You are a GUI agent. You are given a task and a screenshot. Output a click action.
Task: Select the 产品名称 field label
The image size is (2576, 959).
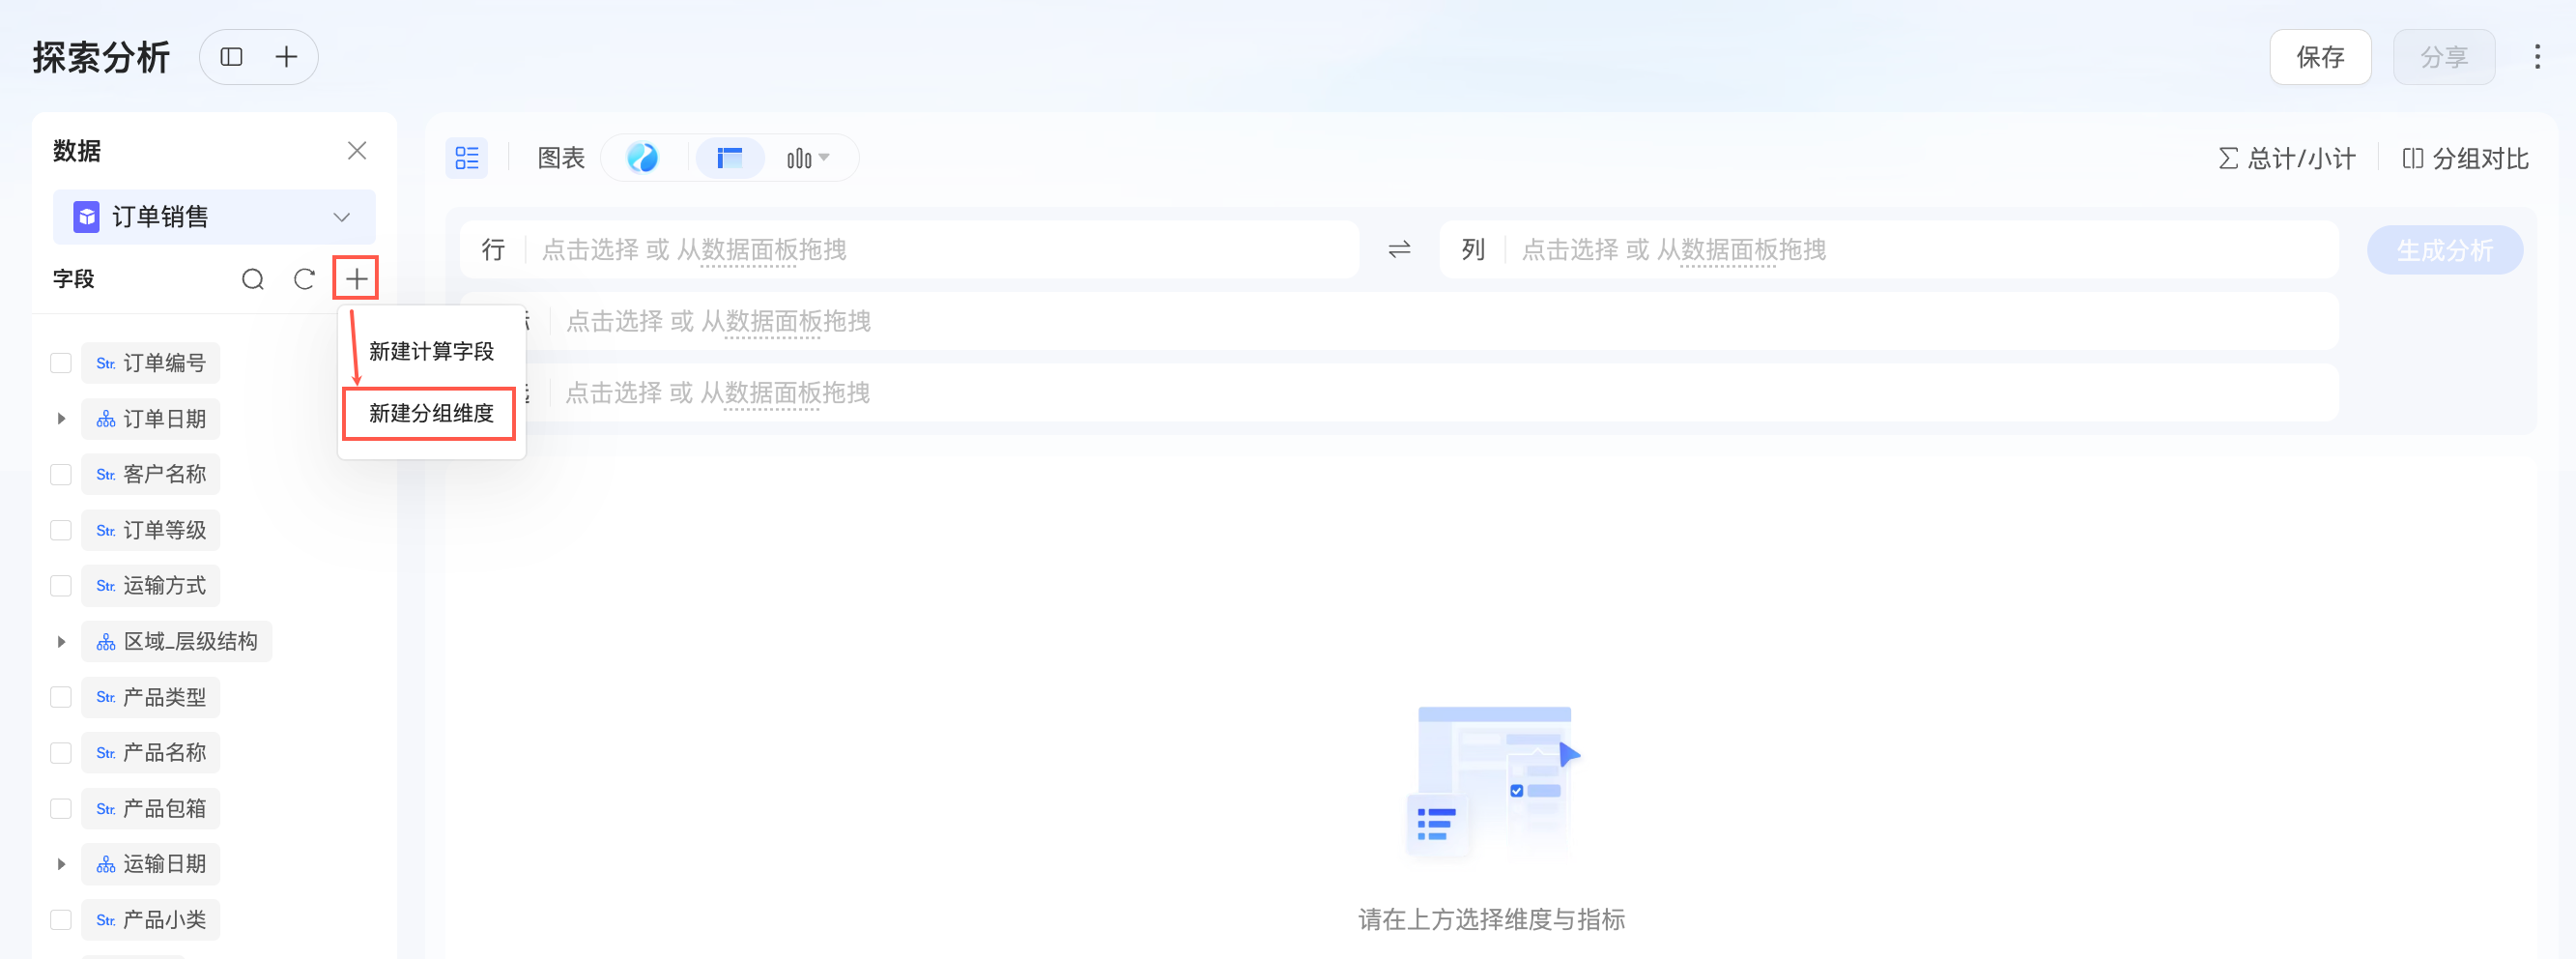[165, 753]
